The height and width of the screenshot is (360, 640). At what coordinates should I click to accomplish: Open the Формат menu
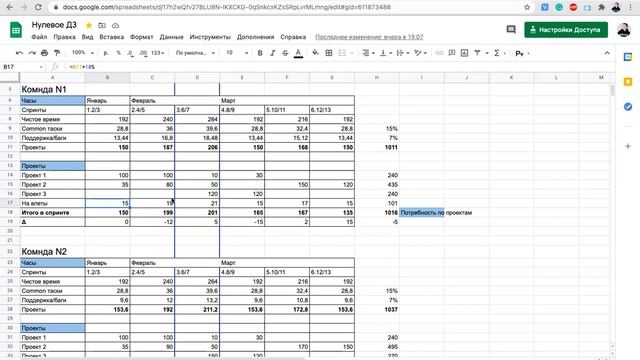point(141,37)
